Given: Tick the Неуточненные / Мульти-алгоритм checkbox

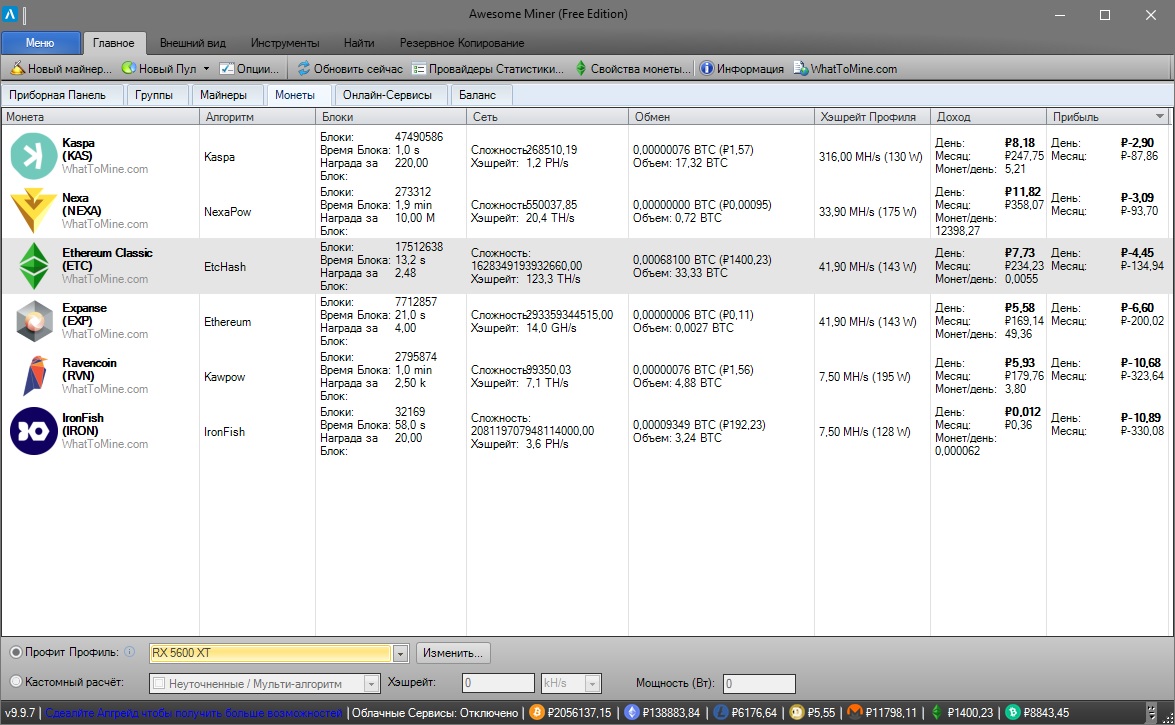Looking at the screenshot, I should (x=159, y=683).
